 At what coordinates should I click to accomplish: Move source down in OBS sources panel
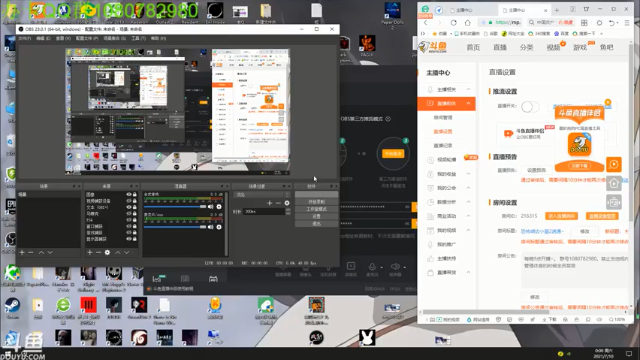pyautogui.click(x=127, y=253)
